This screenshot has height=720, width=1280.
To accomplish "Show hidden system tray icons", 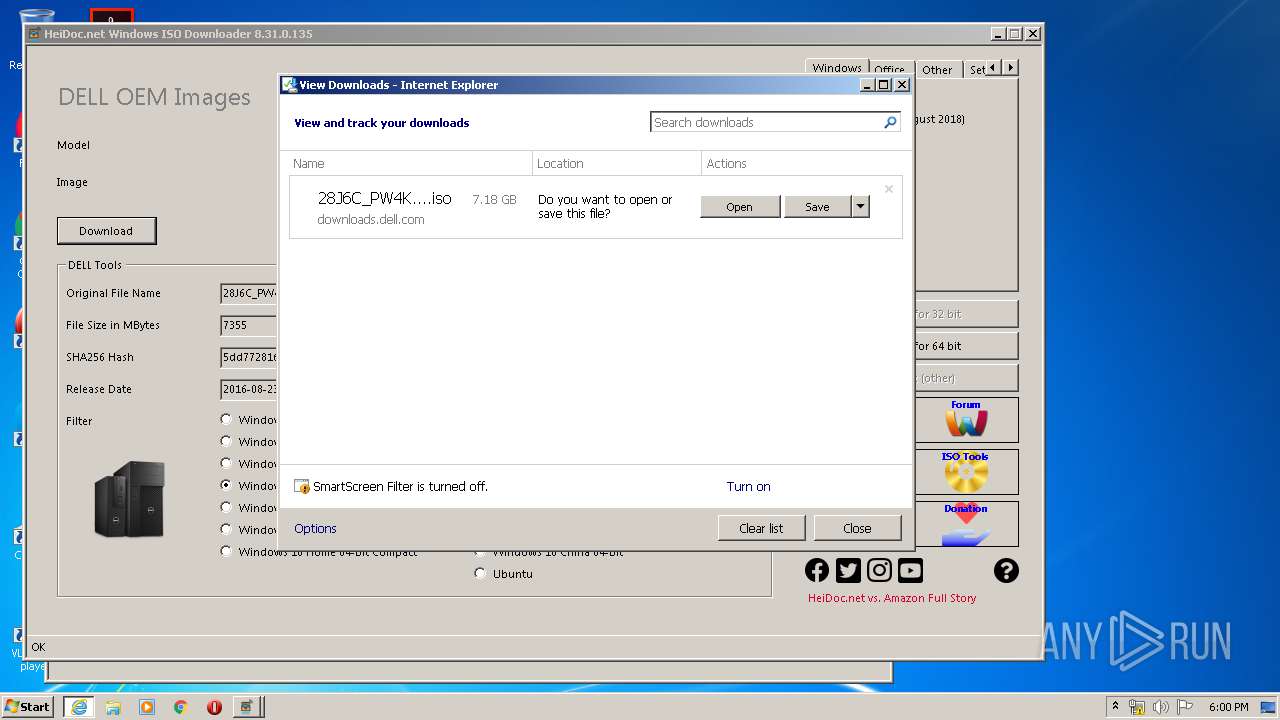I will pos(1115,707).
